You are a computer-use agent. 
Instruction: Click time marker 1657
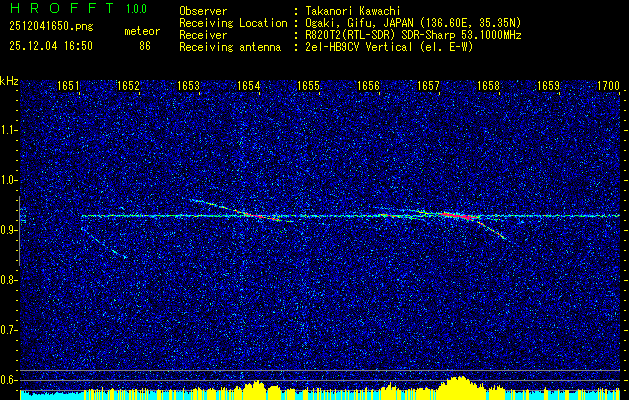(428, 85)
